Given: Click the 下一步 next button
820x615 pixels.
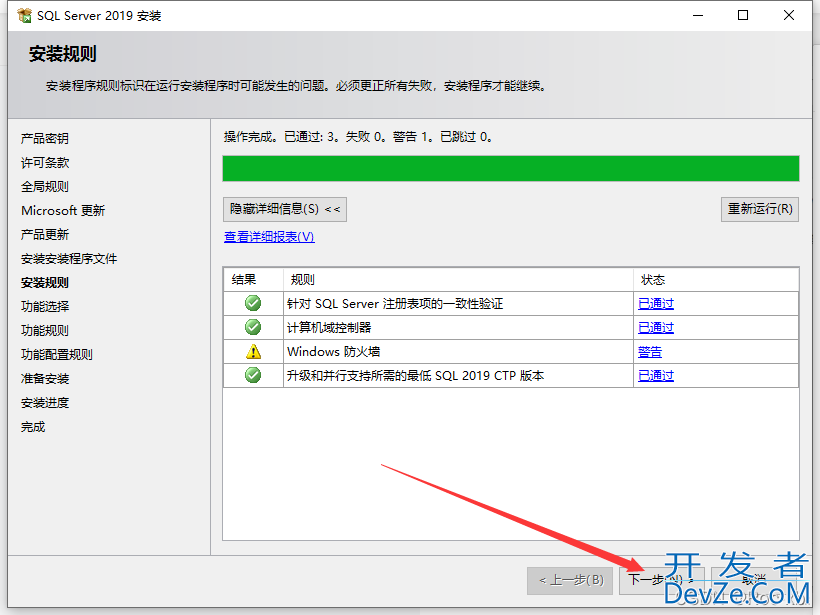Looking at the screenshot, I should (x=662, y=580).
